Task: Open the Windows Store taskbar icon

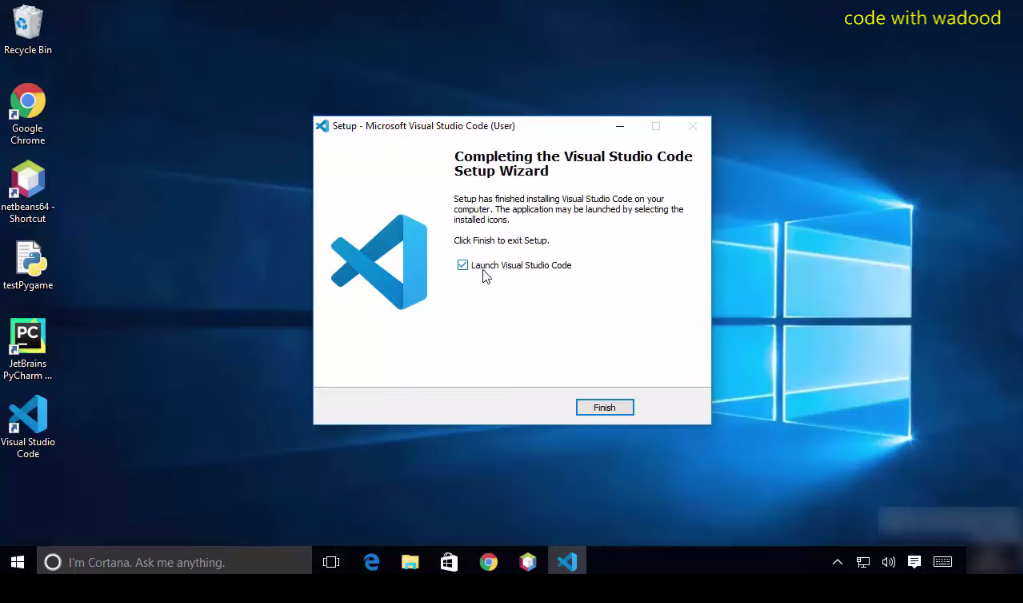Action: 449,562
